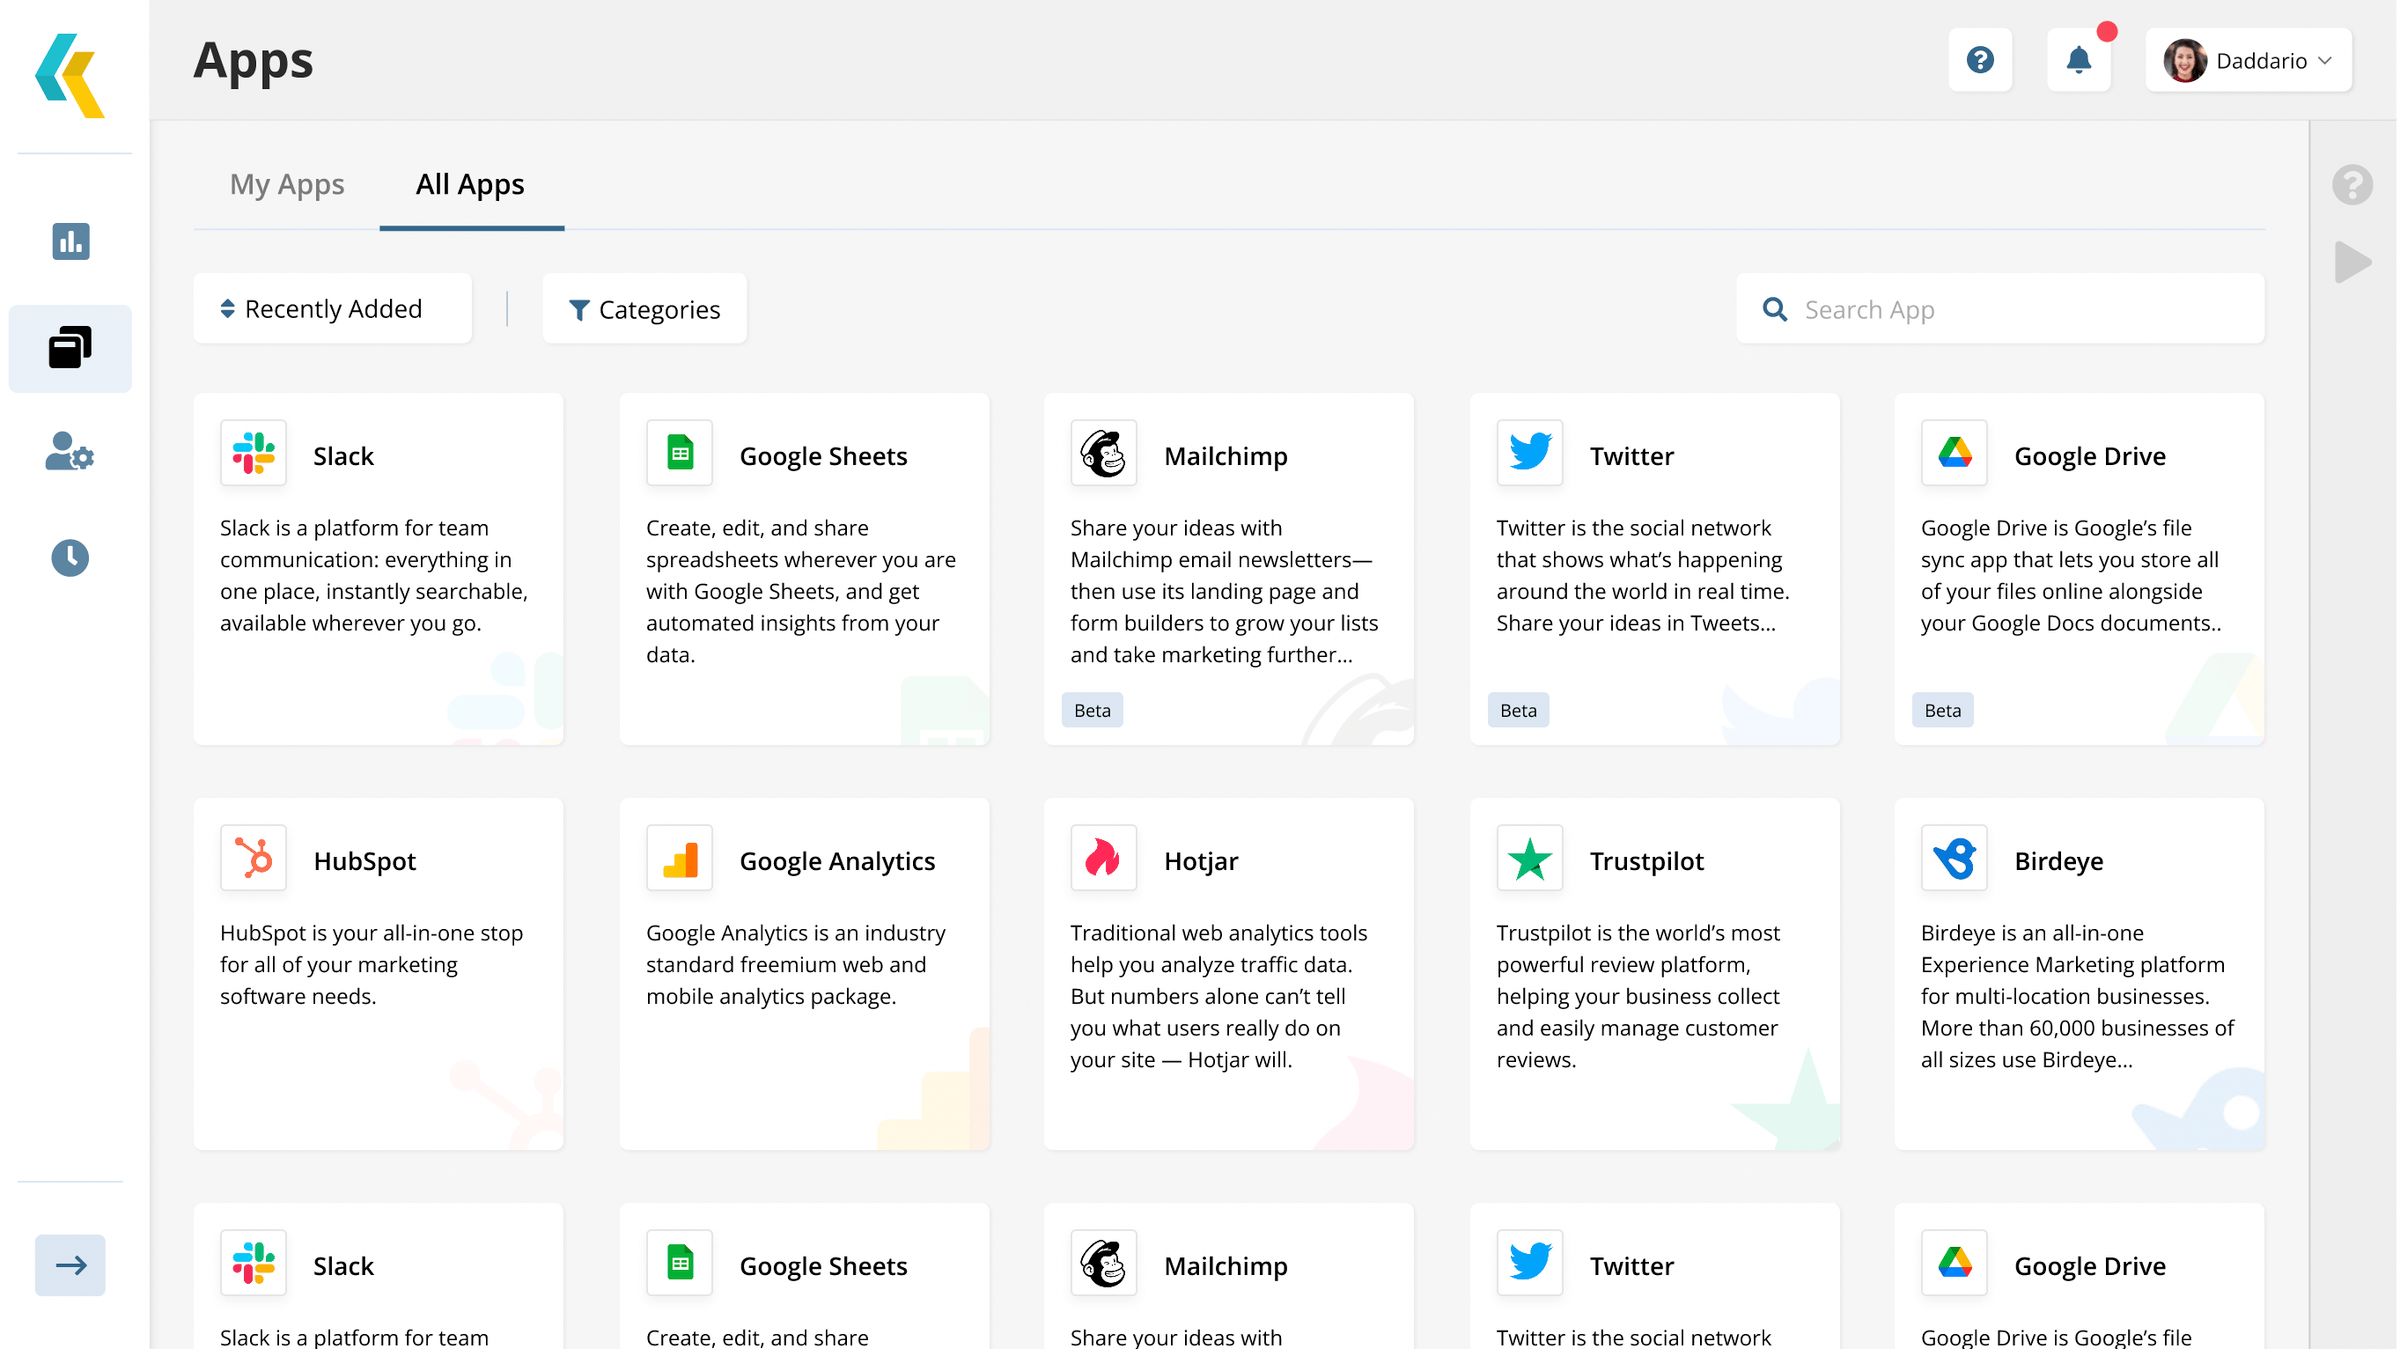The height and width of the screenshot is (1358, 2400).
Task: Click the notifications bell
Action: (2079, 60)
